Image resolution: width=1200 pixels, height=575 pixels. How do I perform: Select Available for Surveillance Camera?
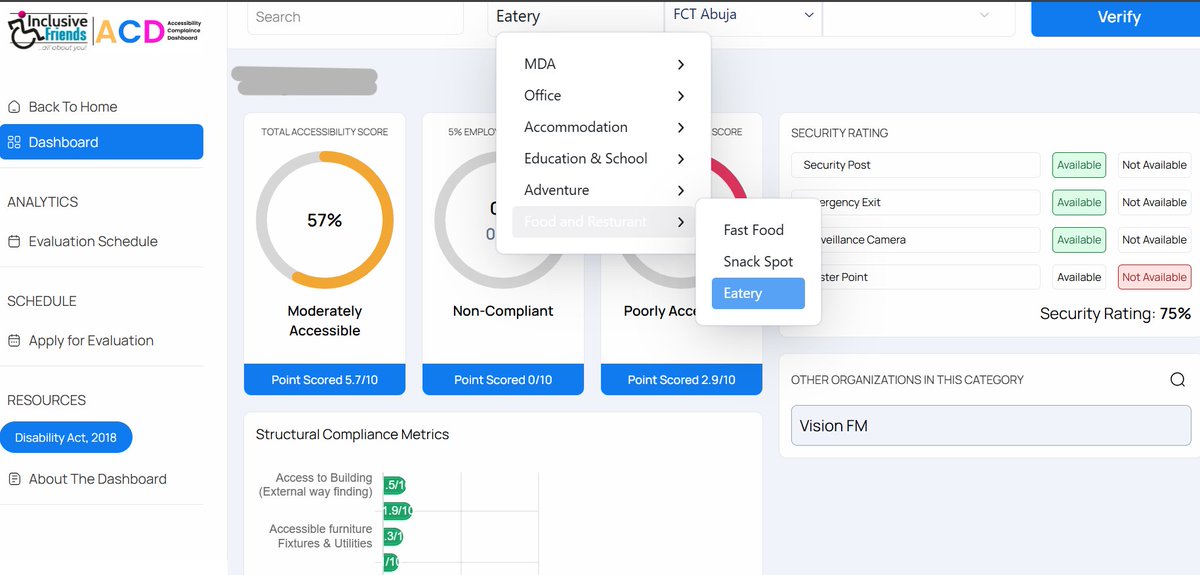tap(1079, 240)
